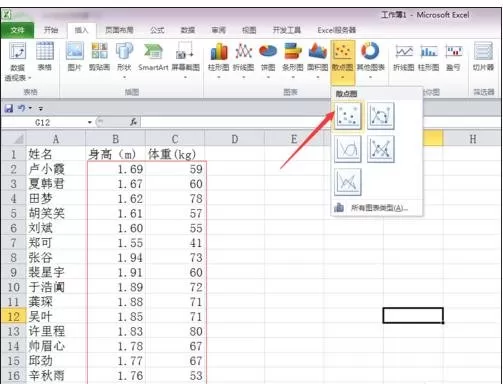
Task: Click the Name Box showing G12
Action: [x=44, y=123]
